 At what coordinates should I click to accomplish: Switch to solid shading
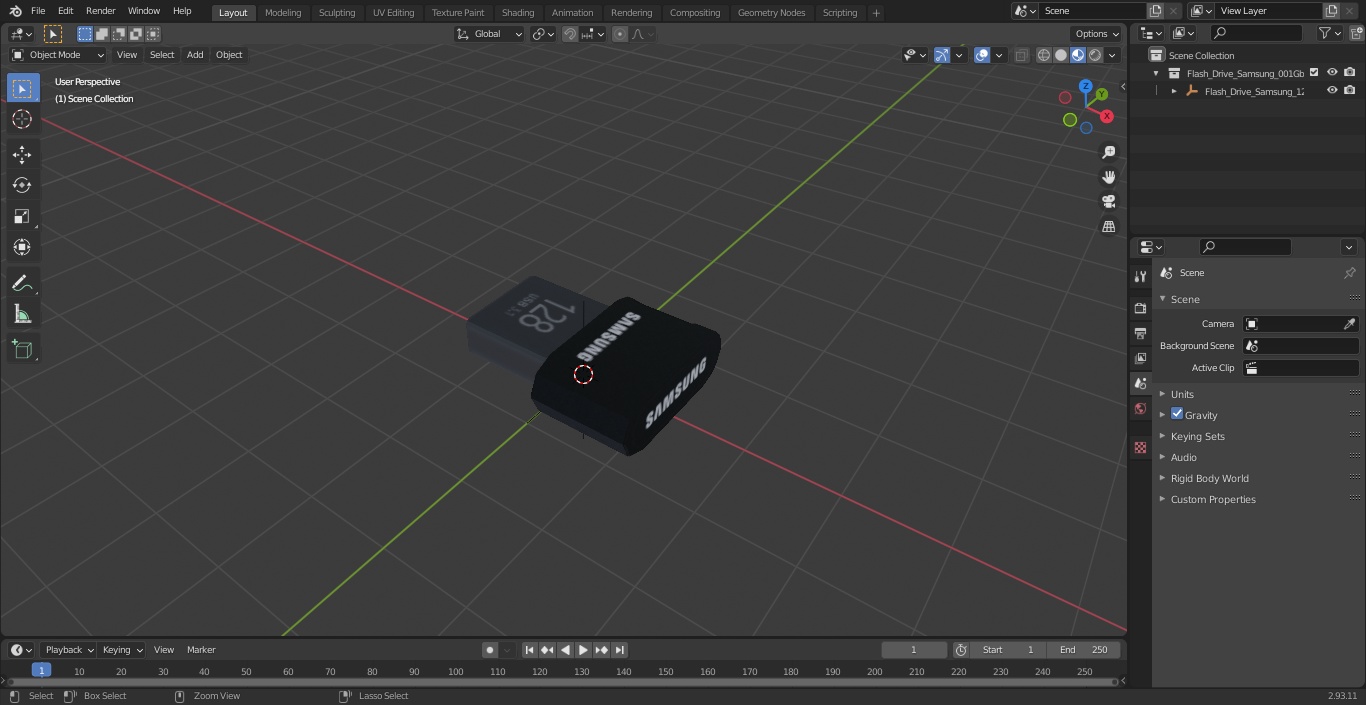coord(1061,55)
